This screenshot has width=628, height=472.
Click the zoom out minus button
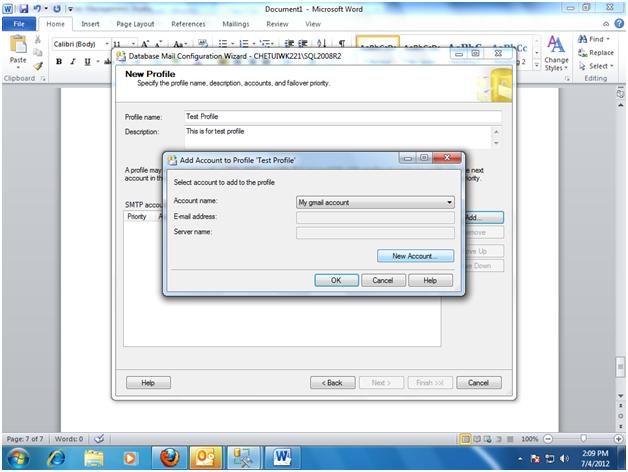point(548,439)
